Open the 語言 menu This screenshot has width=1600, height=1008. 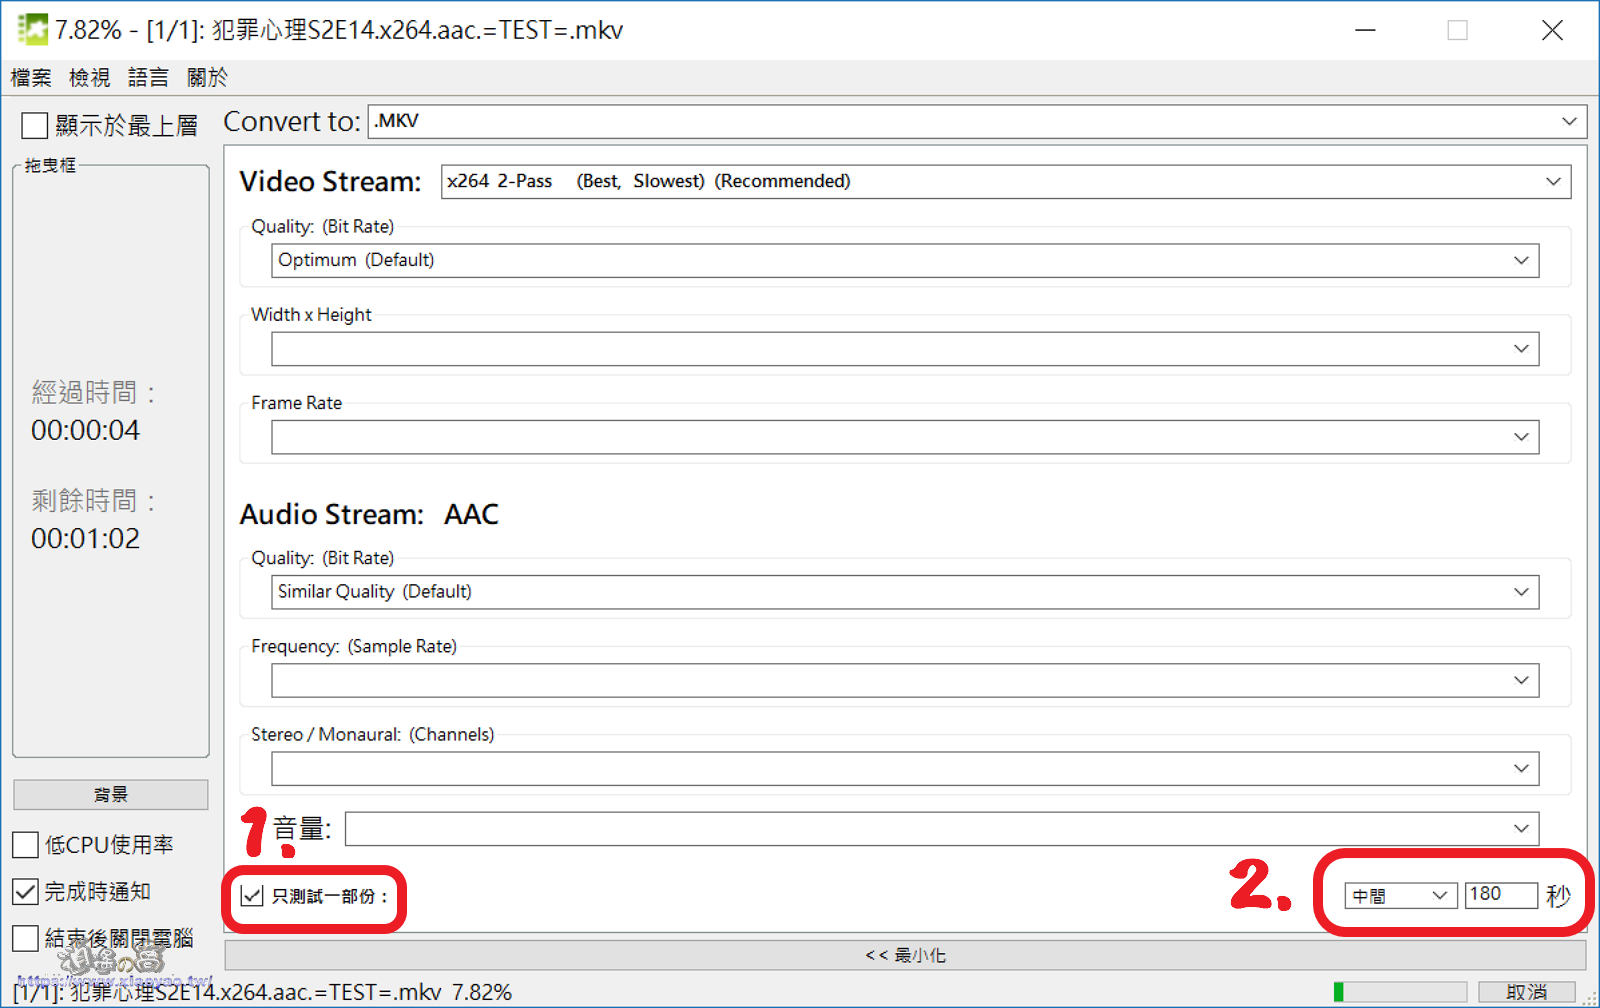[x=148, y=78]
